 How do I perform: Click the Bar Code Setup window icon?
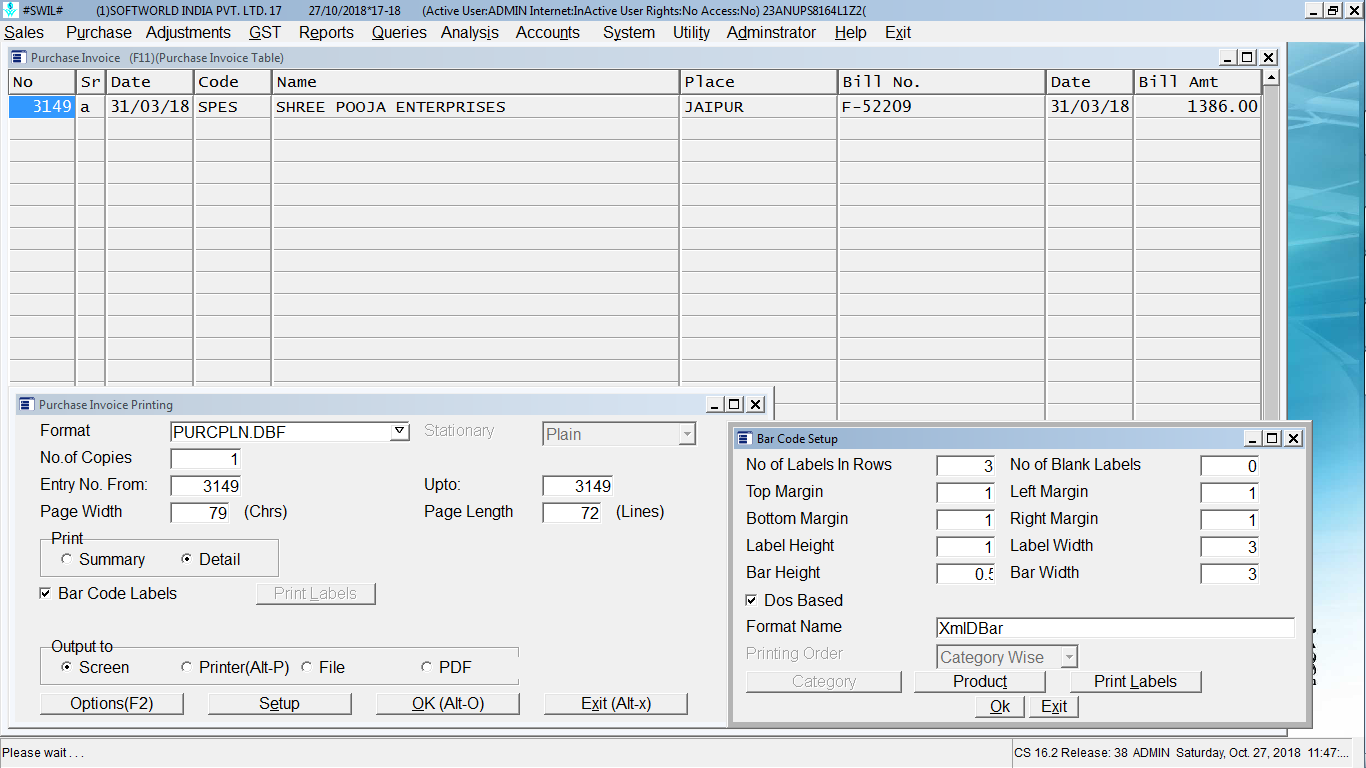[x=744, y=439]
